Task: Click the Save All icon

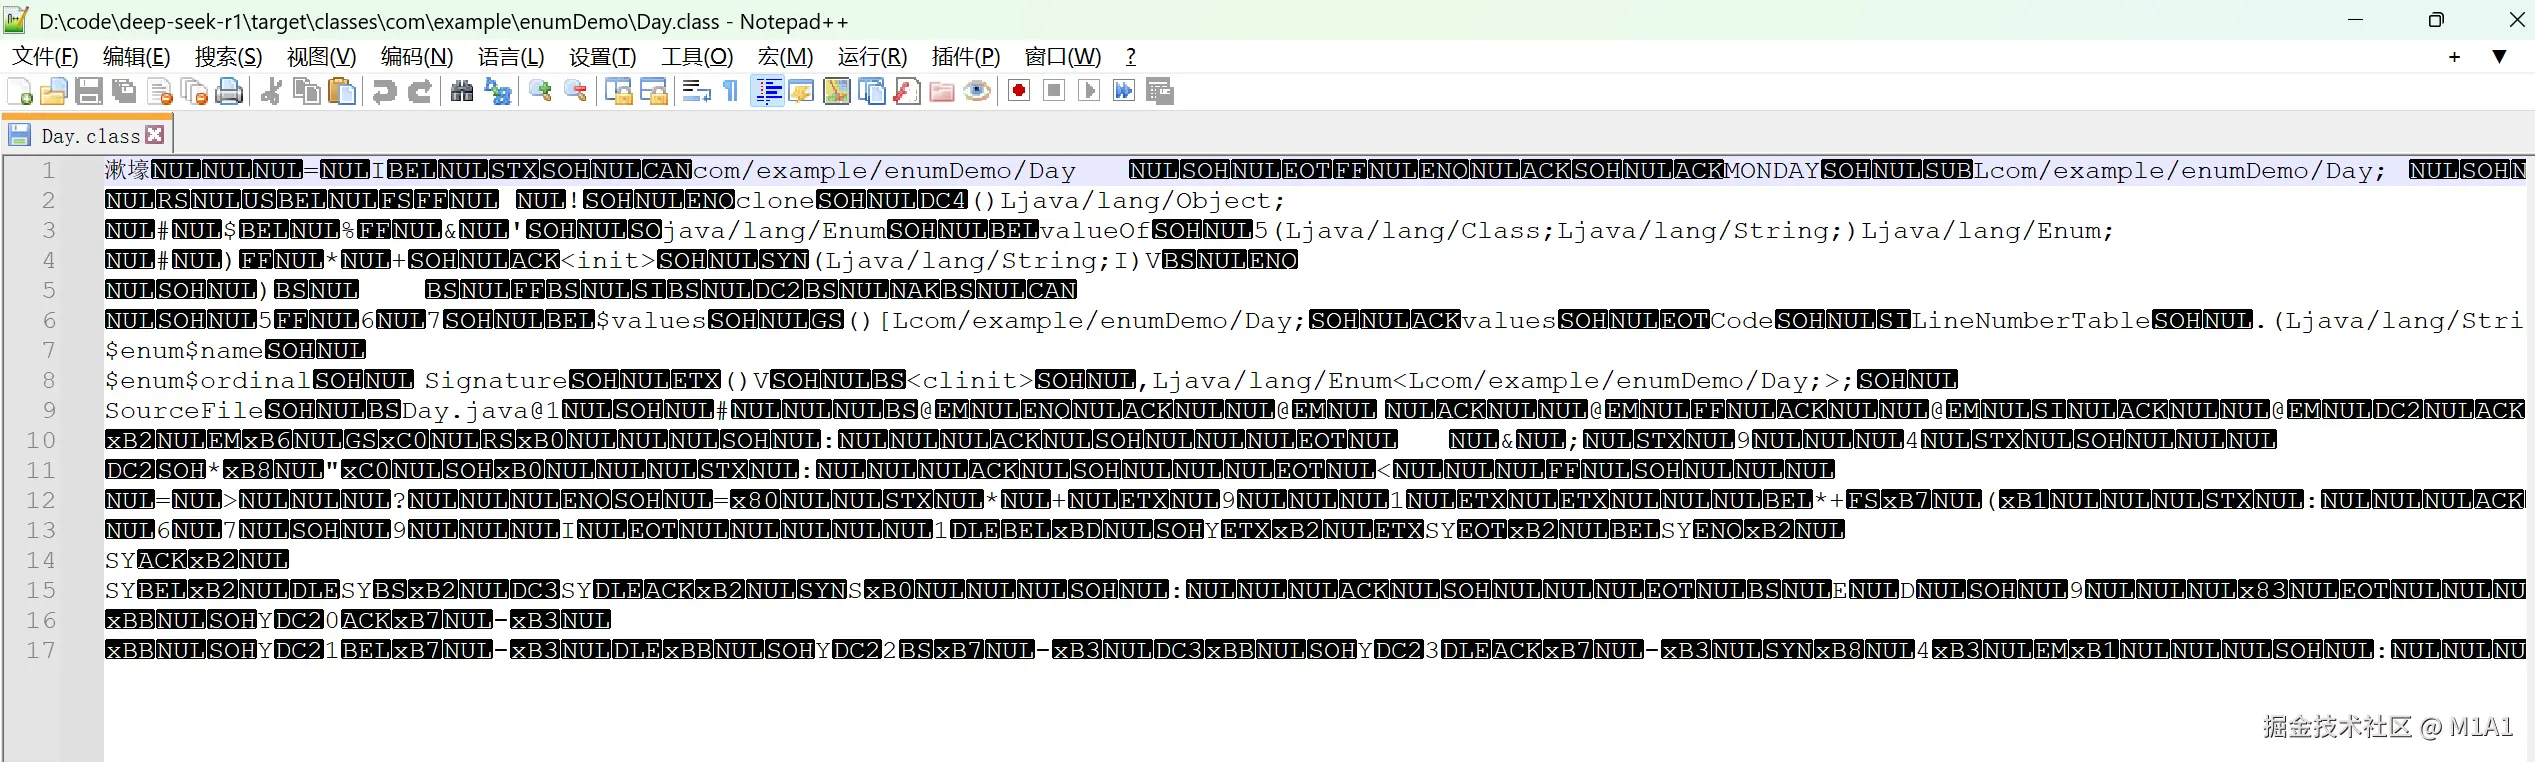Action: click(x=124, y=92)
